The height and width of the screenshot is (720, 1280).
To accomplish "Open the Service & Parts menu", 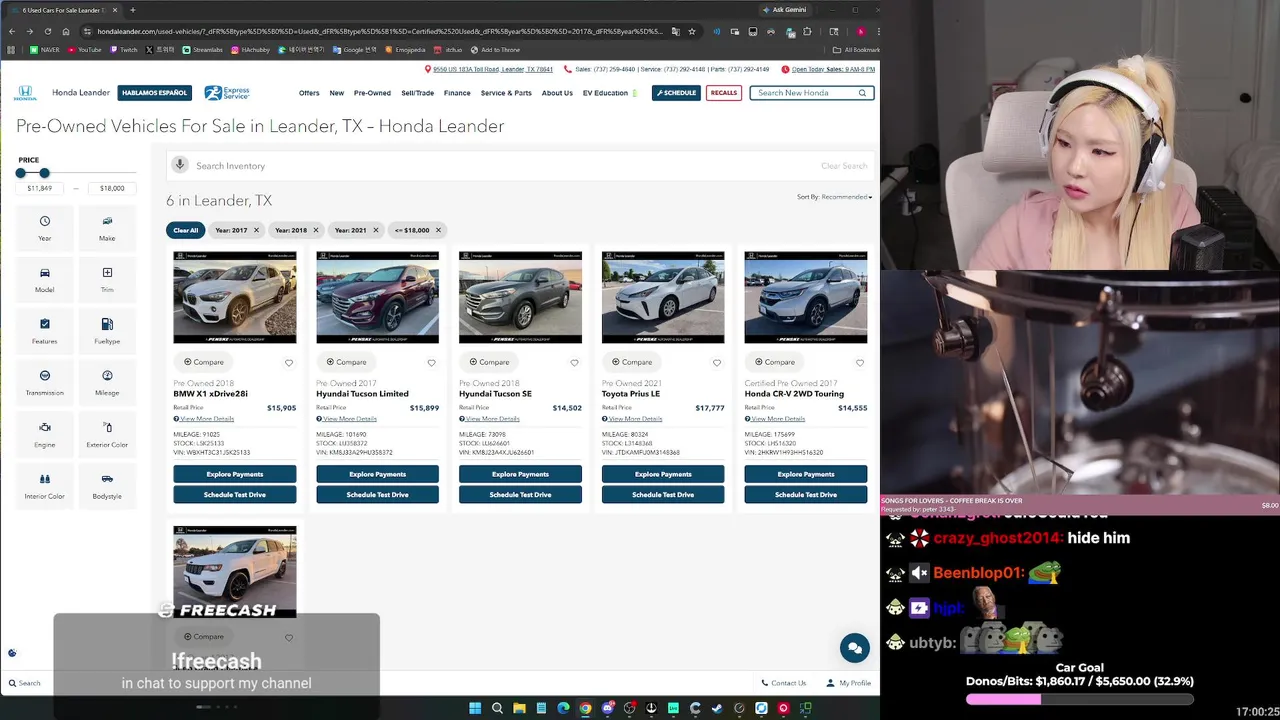I will pos(506,93).
